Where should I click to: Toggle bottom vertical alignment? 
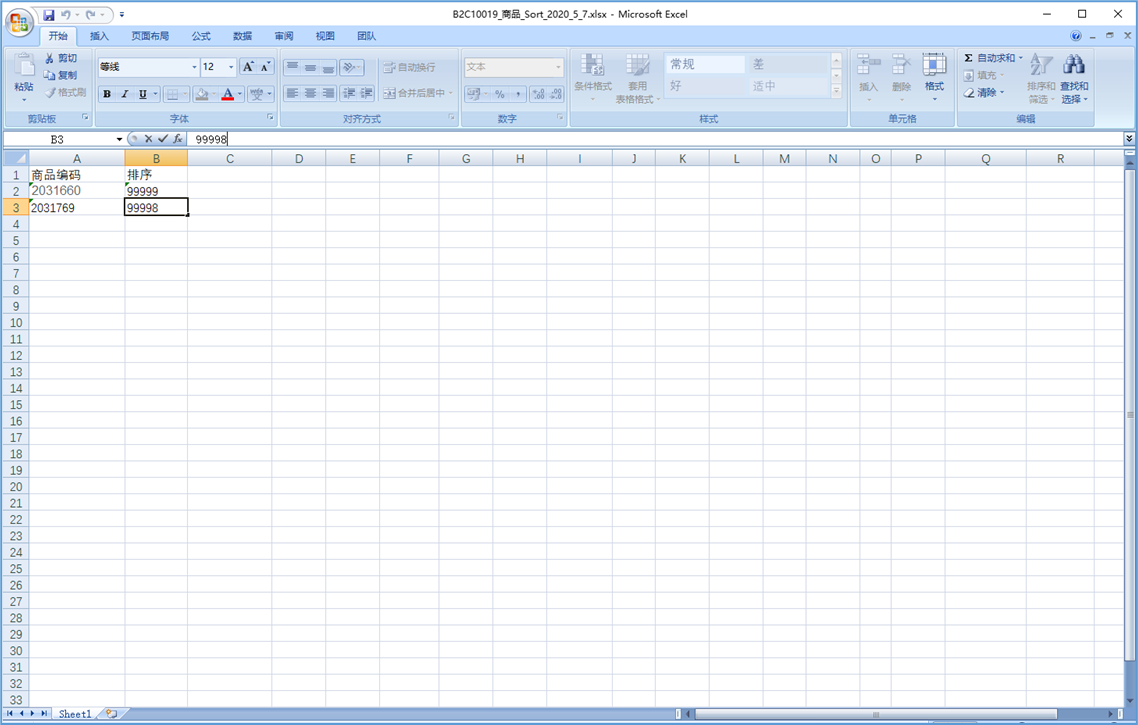[x=328, y=67]
